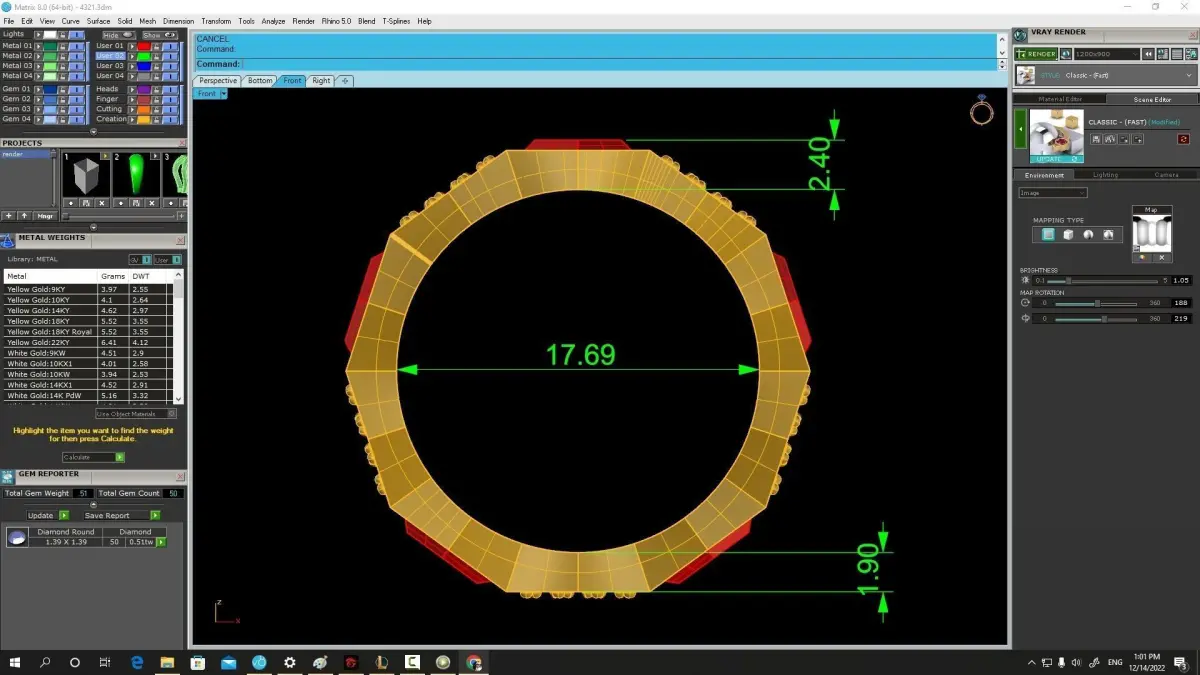Close the Metal Weights panel

180,240
